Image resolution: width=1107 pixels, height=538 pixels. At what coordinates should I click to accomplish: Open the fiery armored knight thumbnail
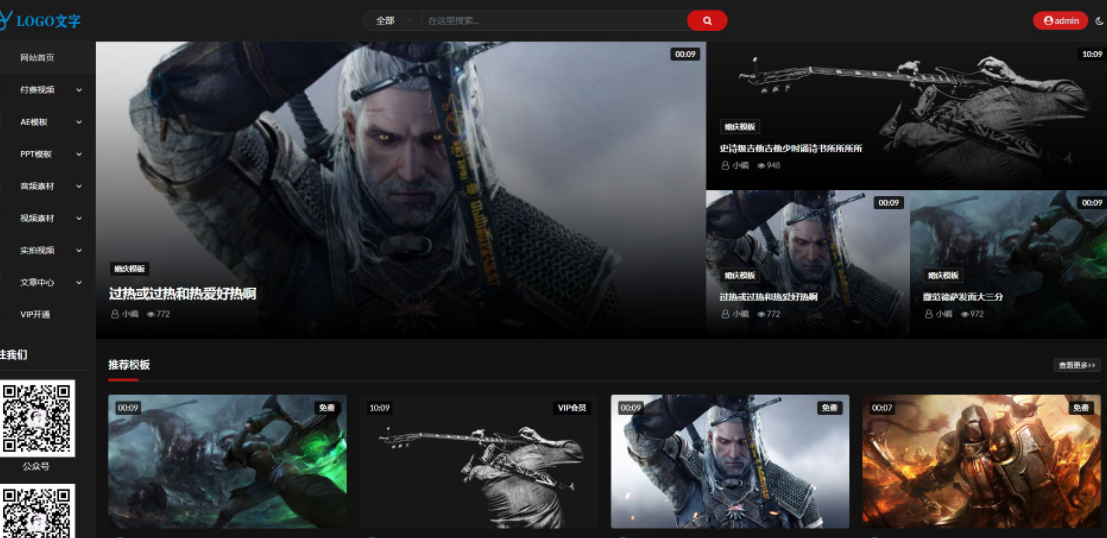click(x=981, y=461)
